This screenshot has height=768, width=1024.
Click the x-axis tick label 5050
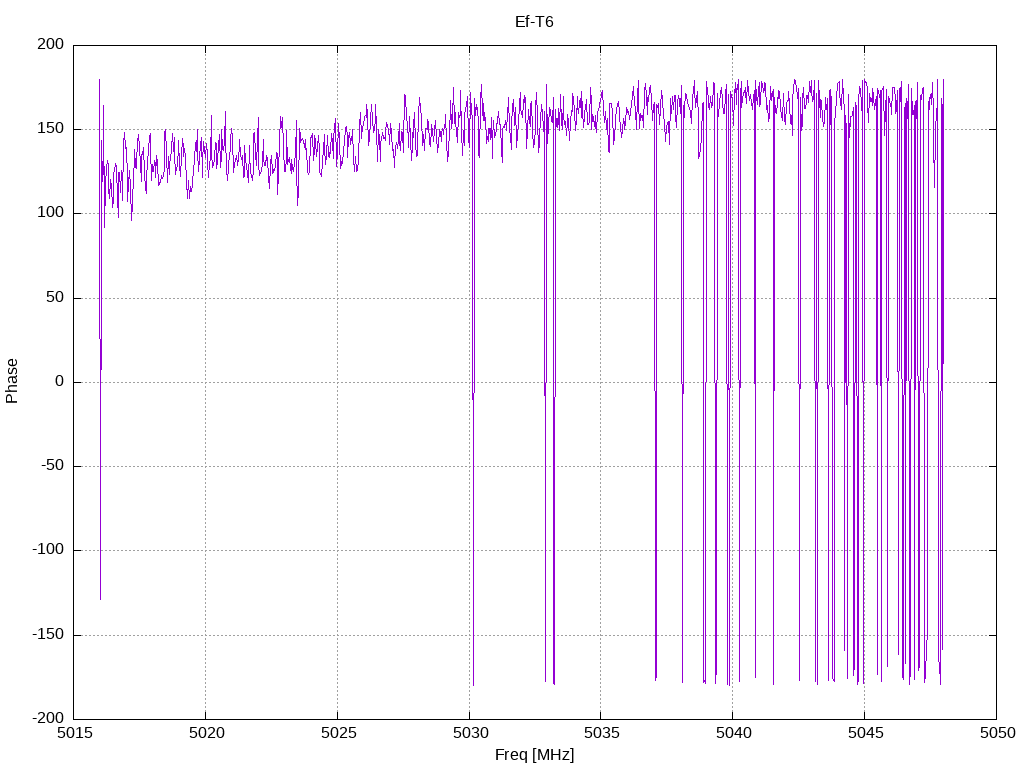tap(997, 733)
